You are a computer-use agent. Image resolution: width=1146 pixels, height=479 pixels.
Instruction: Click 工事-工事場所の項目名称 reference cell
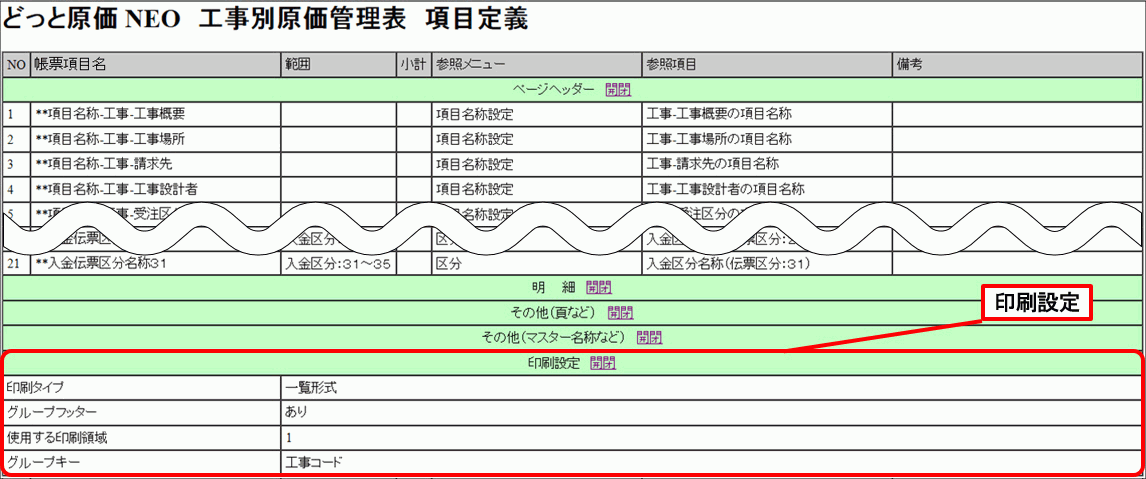[767, 139]
